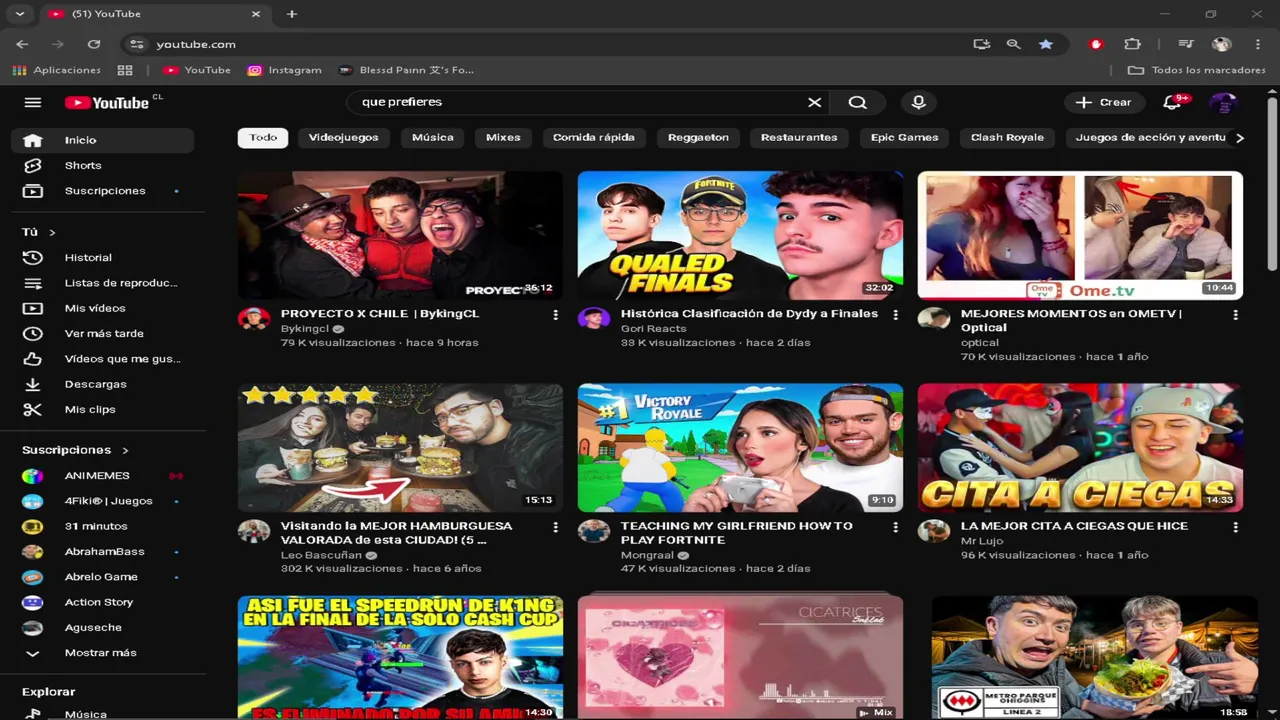This screenshot has width=1280, height=720.
Task: Open Ver más tarde list
Action: pyautogui.click(x=102, y=334)
